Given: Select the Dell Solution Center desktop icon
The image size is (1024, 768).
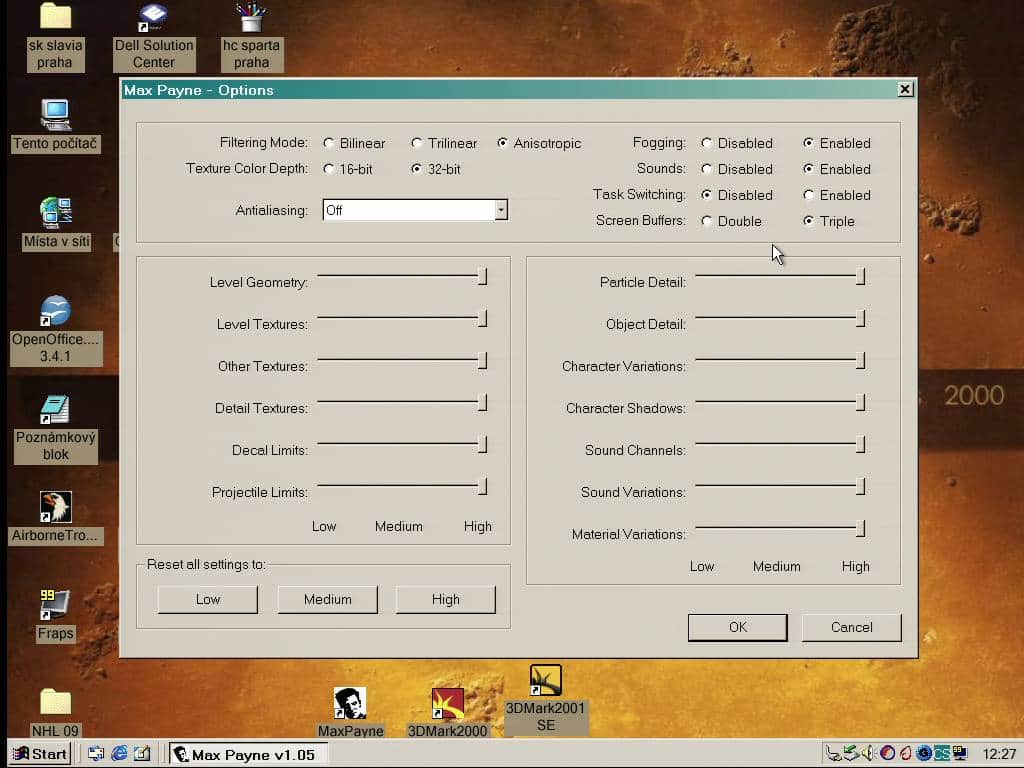Looking at the screenshot, I should pos(153,18).
